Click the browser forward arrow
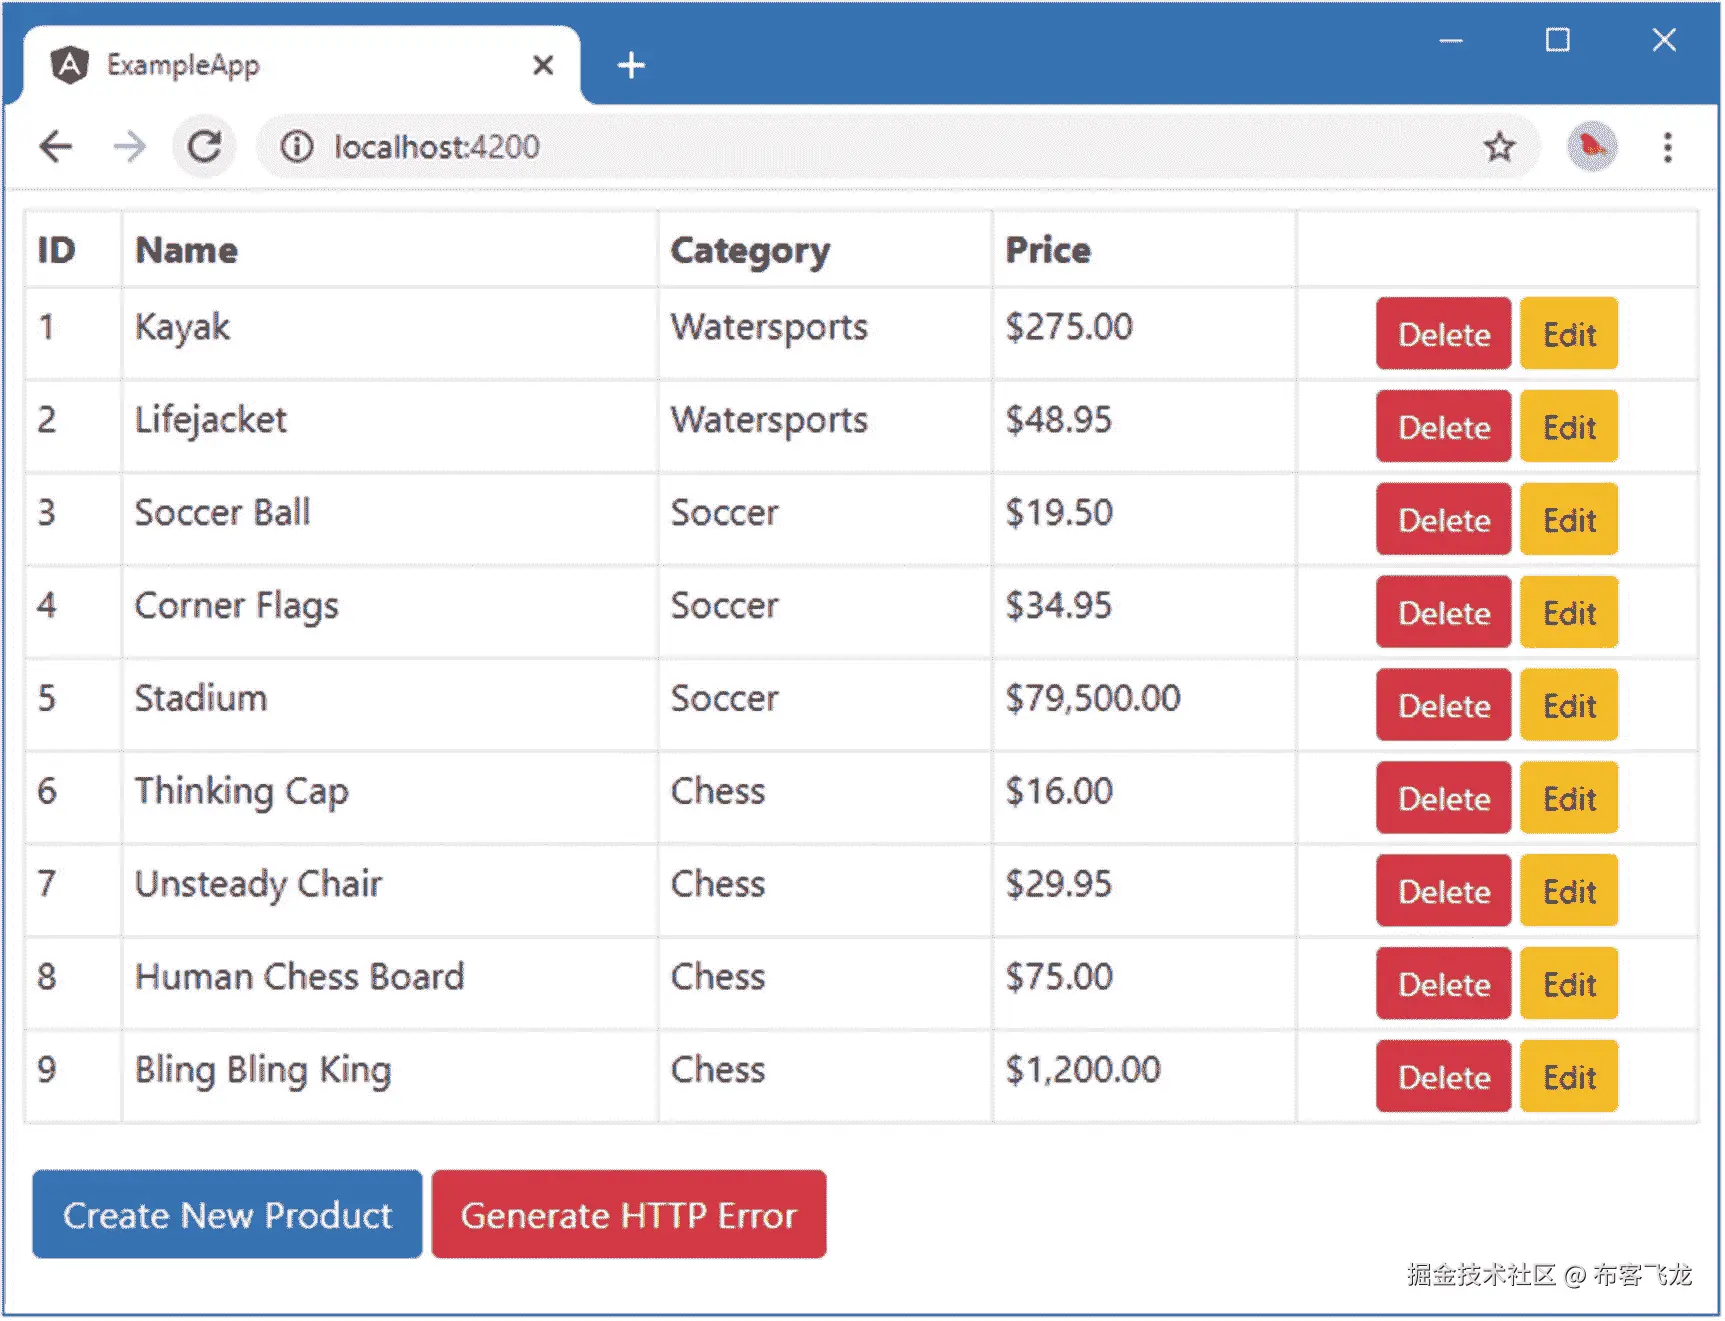This screenshot has height=1321, width=1725. [x=129, y=147]
